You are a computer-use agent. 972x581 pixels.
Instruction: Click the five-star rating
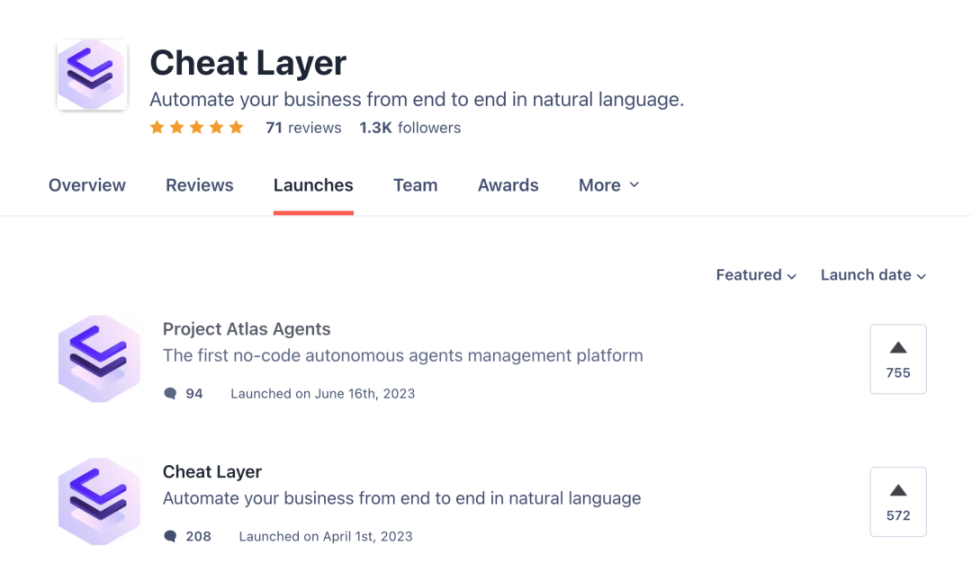[197, 128]
